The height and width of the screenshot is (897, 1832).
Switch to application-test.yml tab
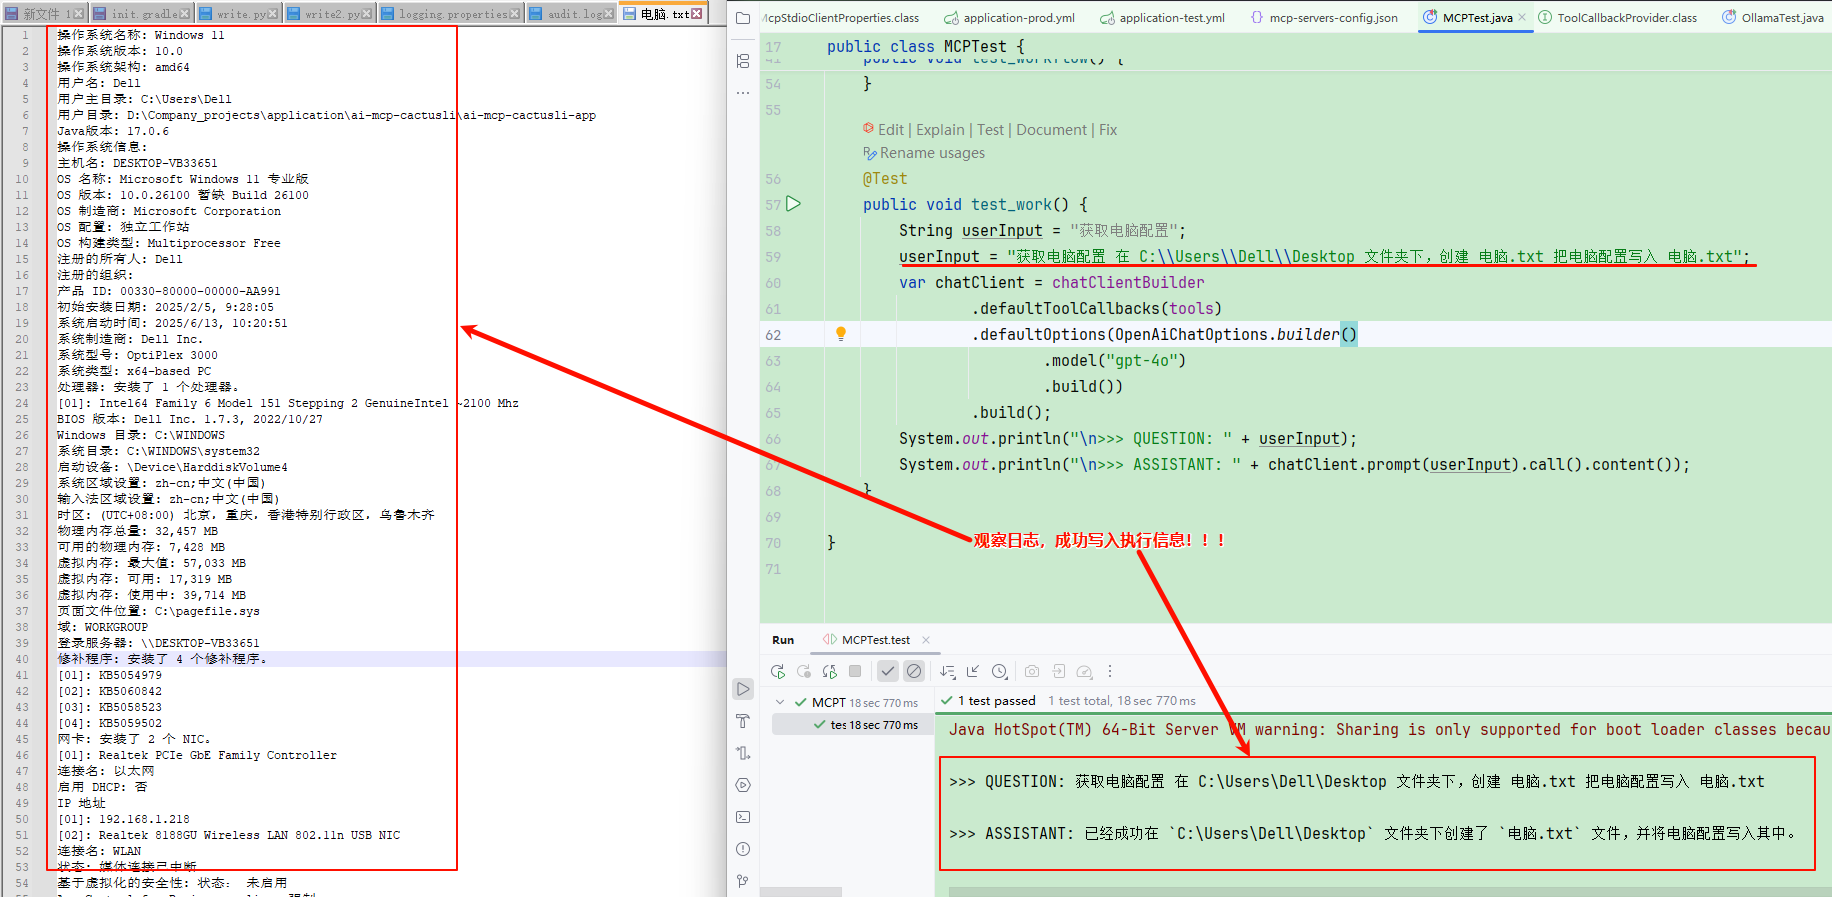(1162, 18)
